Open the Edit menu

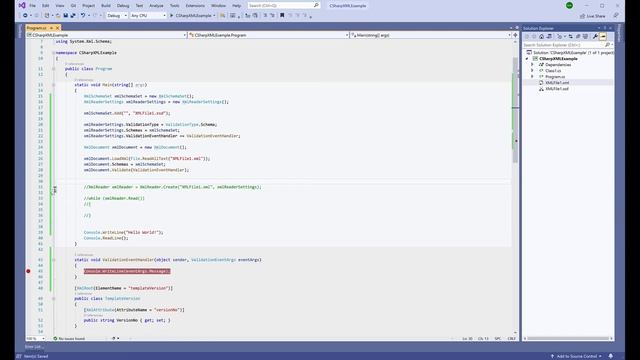click(x=45, y=6)
